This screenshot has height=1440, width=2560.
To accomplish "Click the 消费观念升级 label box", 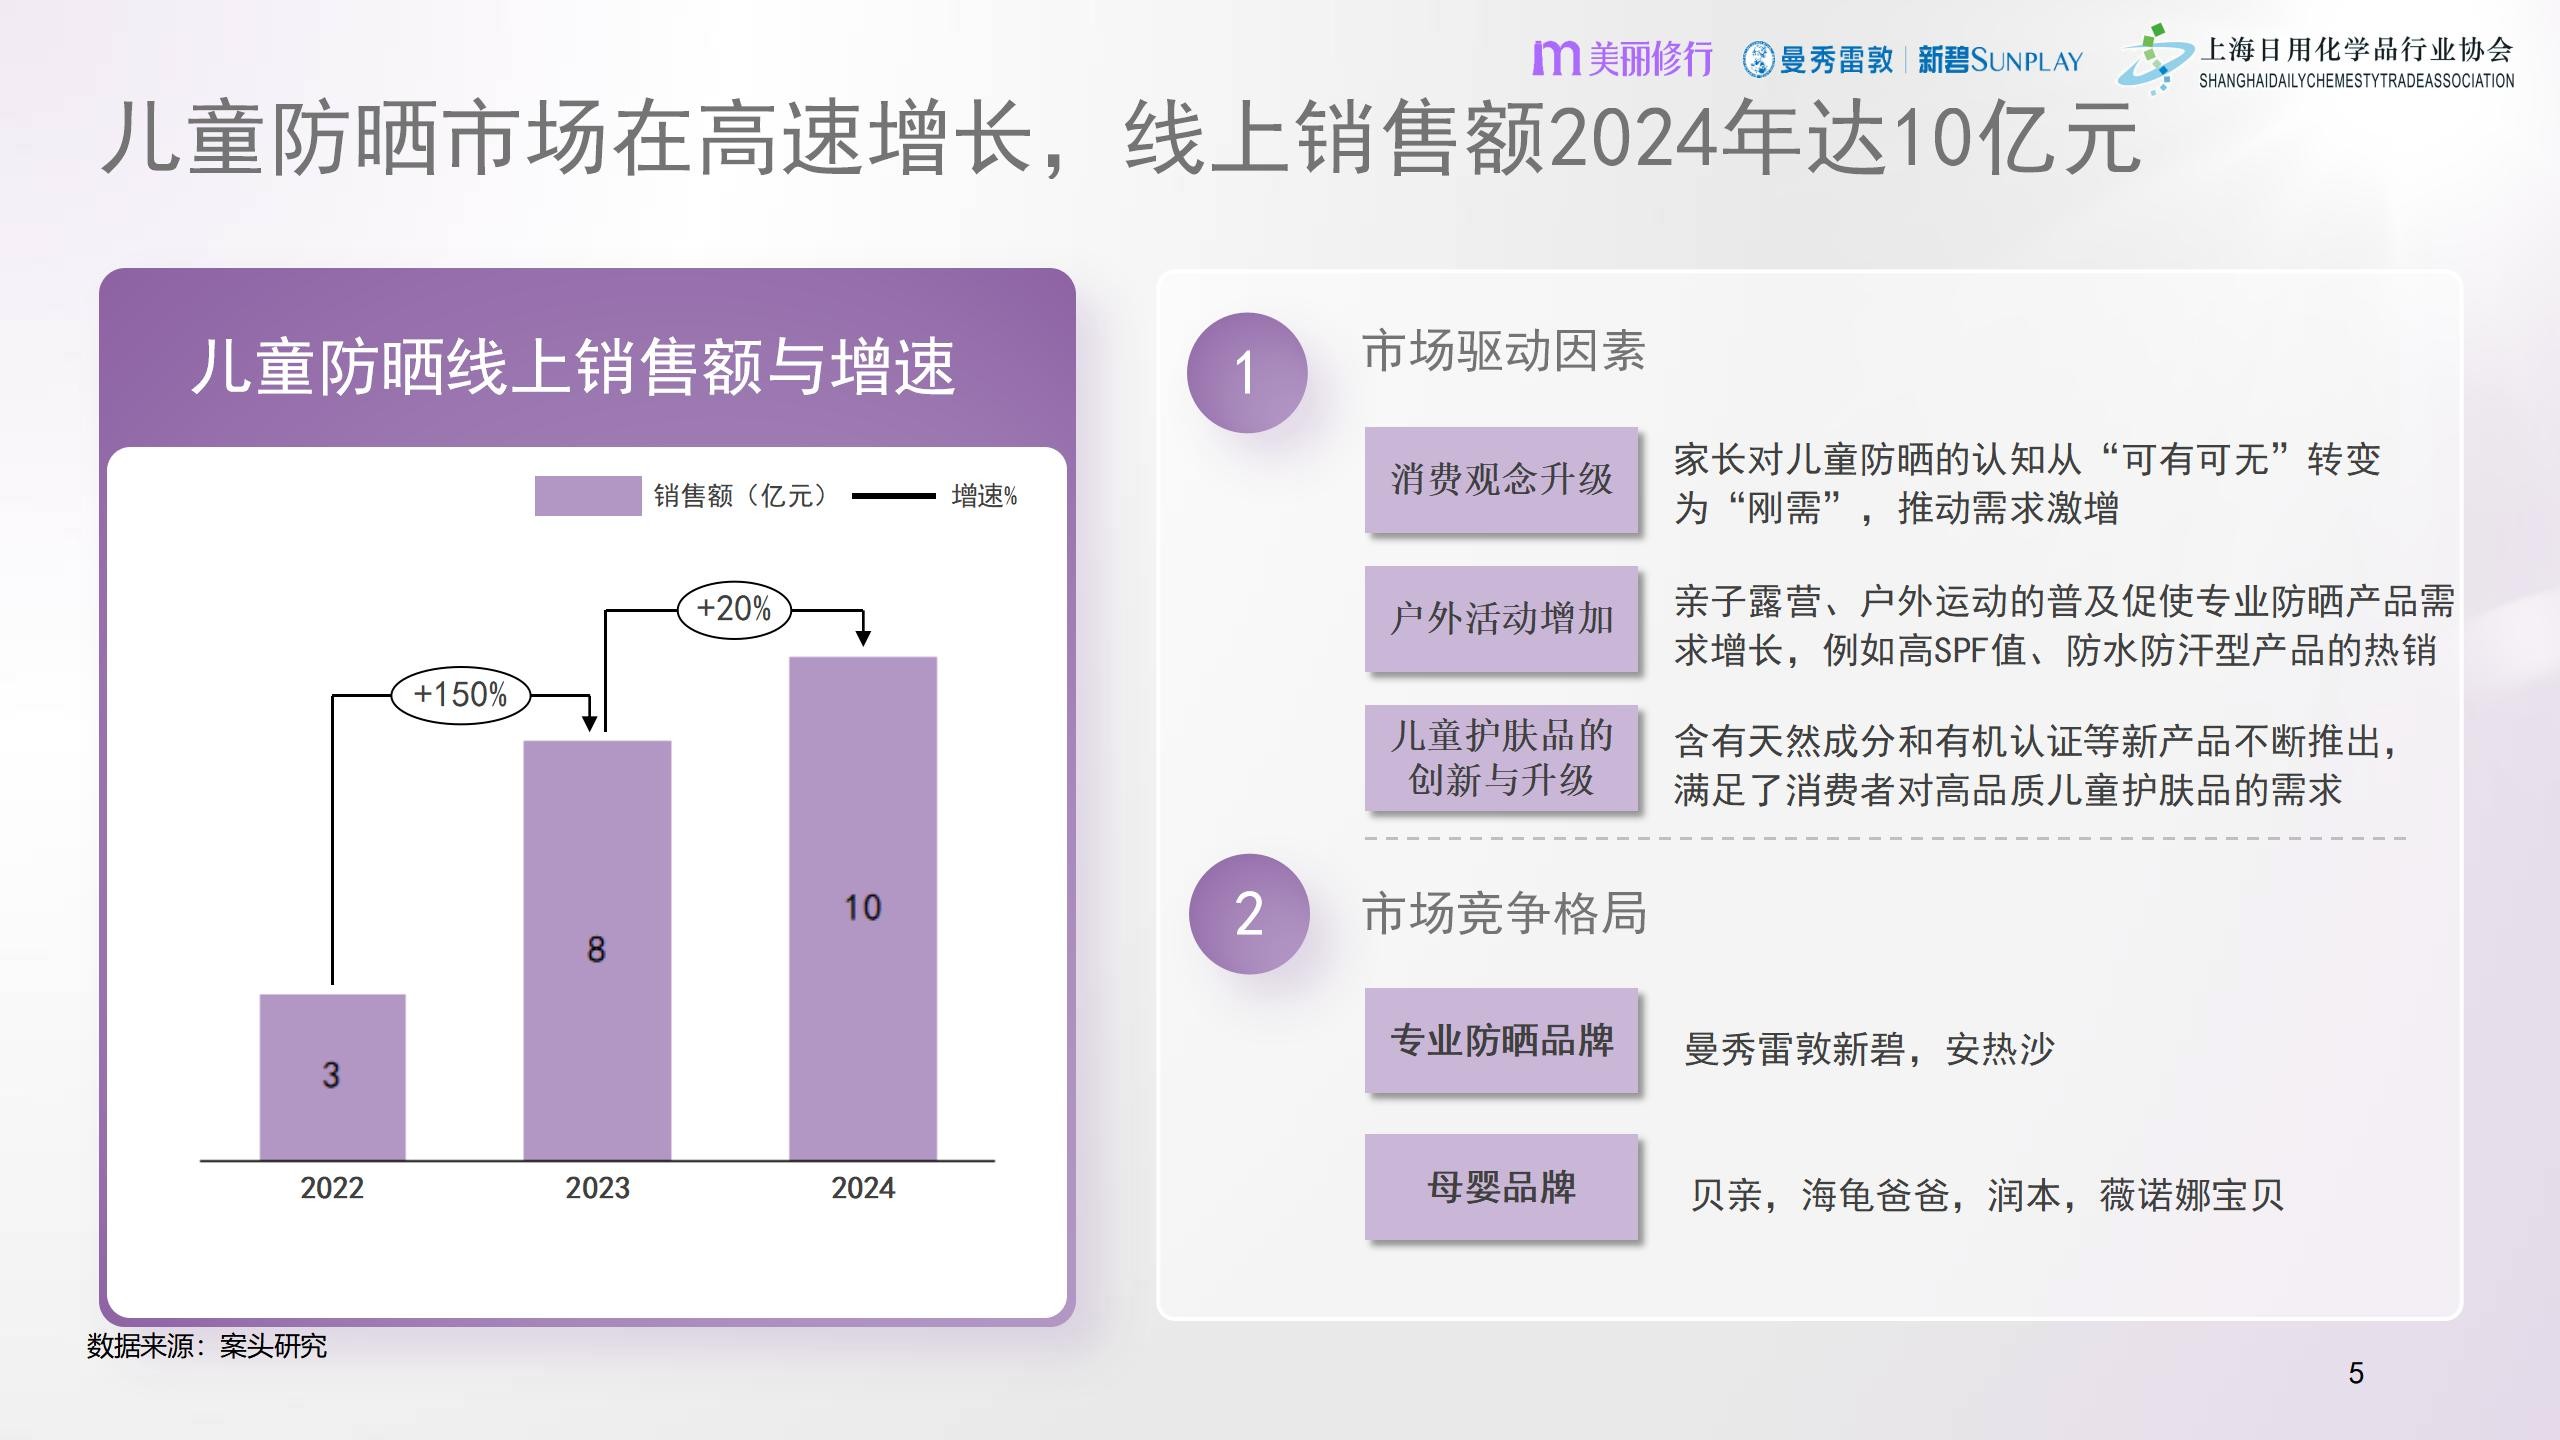I will coord(1501,479).
